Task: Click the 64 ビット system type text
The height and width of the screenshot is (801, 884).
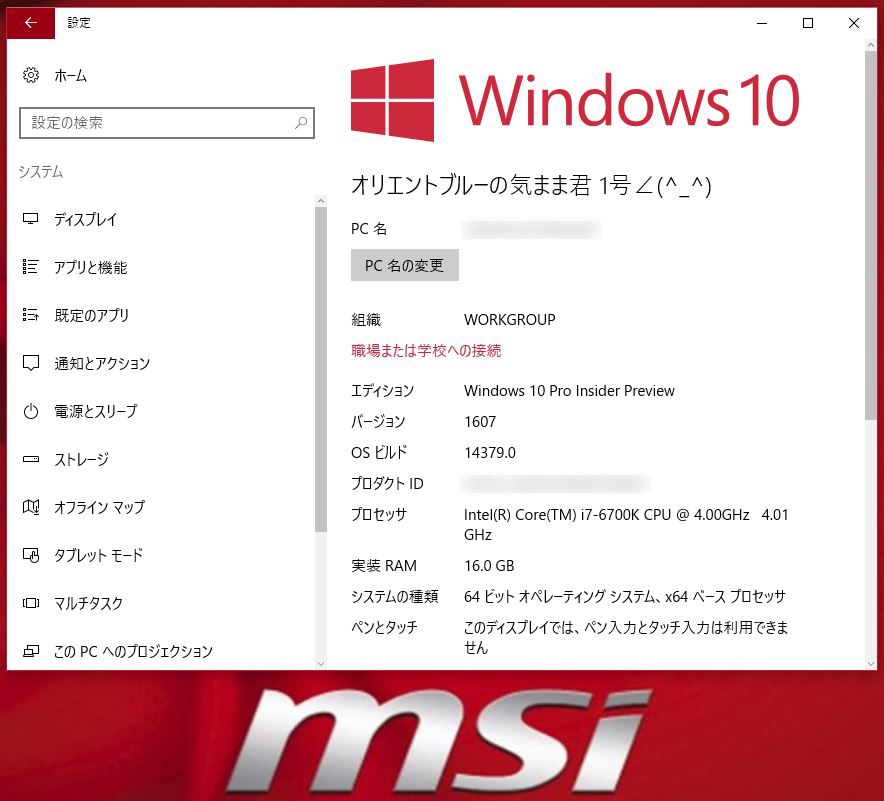Action: click(625, 596)
